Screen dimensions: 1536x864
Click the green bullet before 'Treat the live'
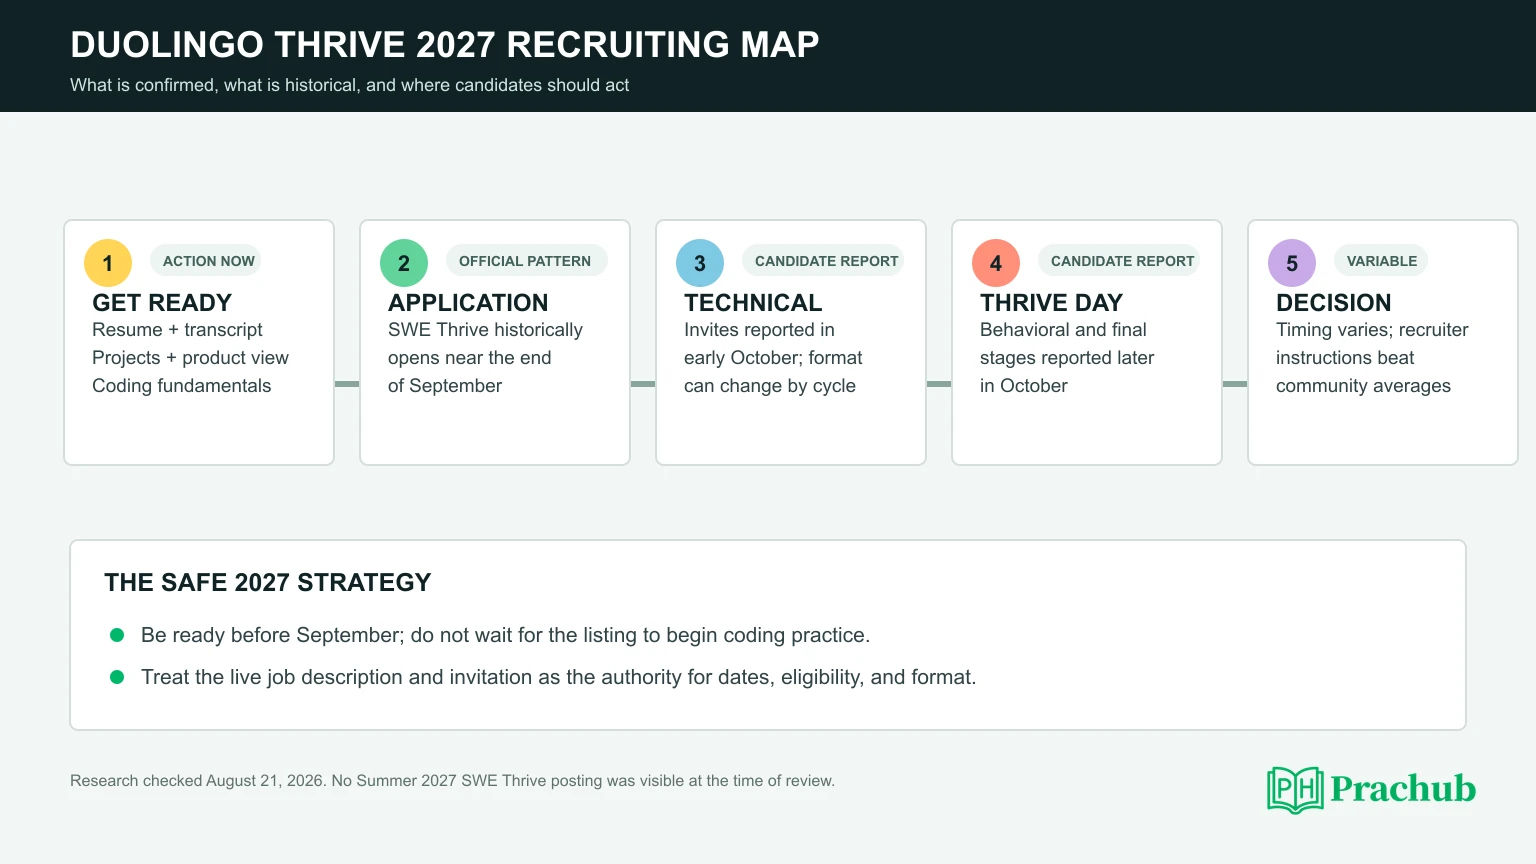coord(117,677)
